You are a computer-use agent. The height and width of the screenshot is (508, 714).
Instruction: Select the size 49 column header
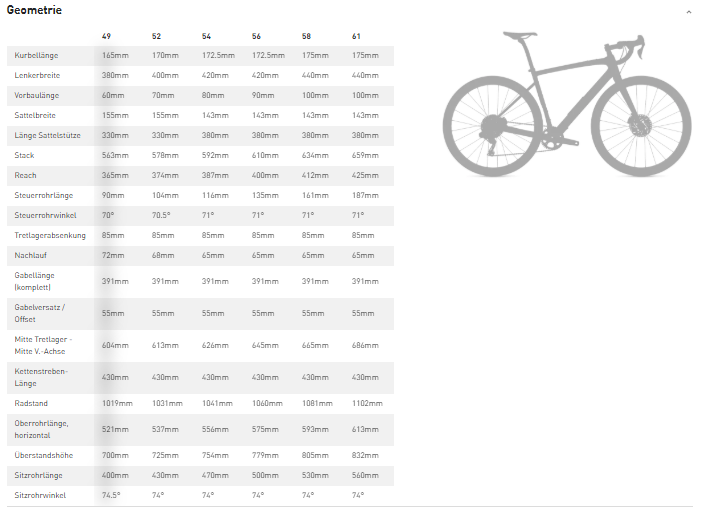click(x=107, y=36)
